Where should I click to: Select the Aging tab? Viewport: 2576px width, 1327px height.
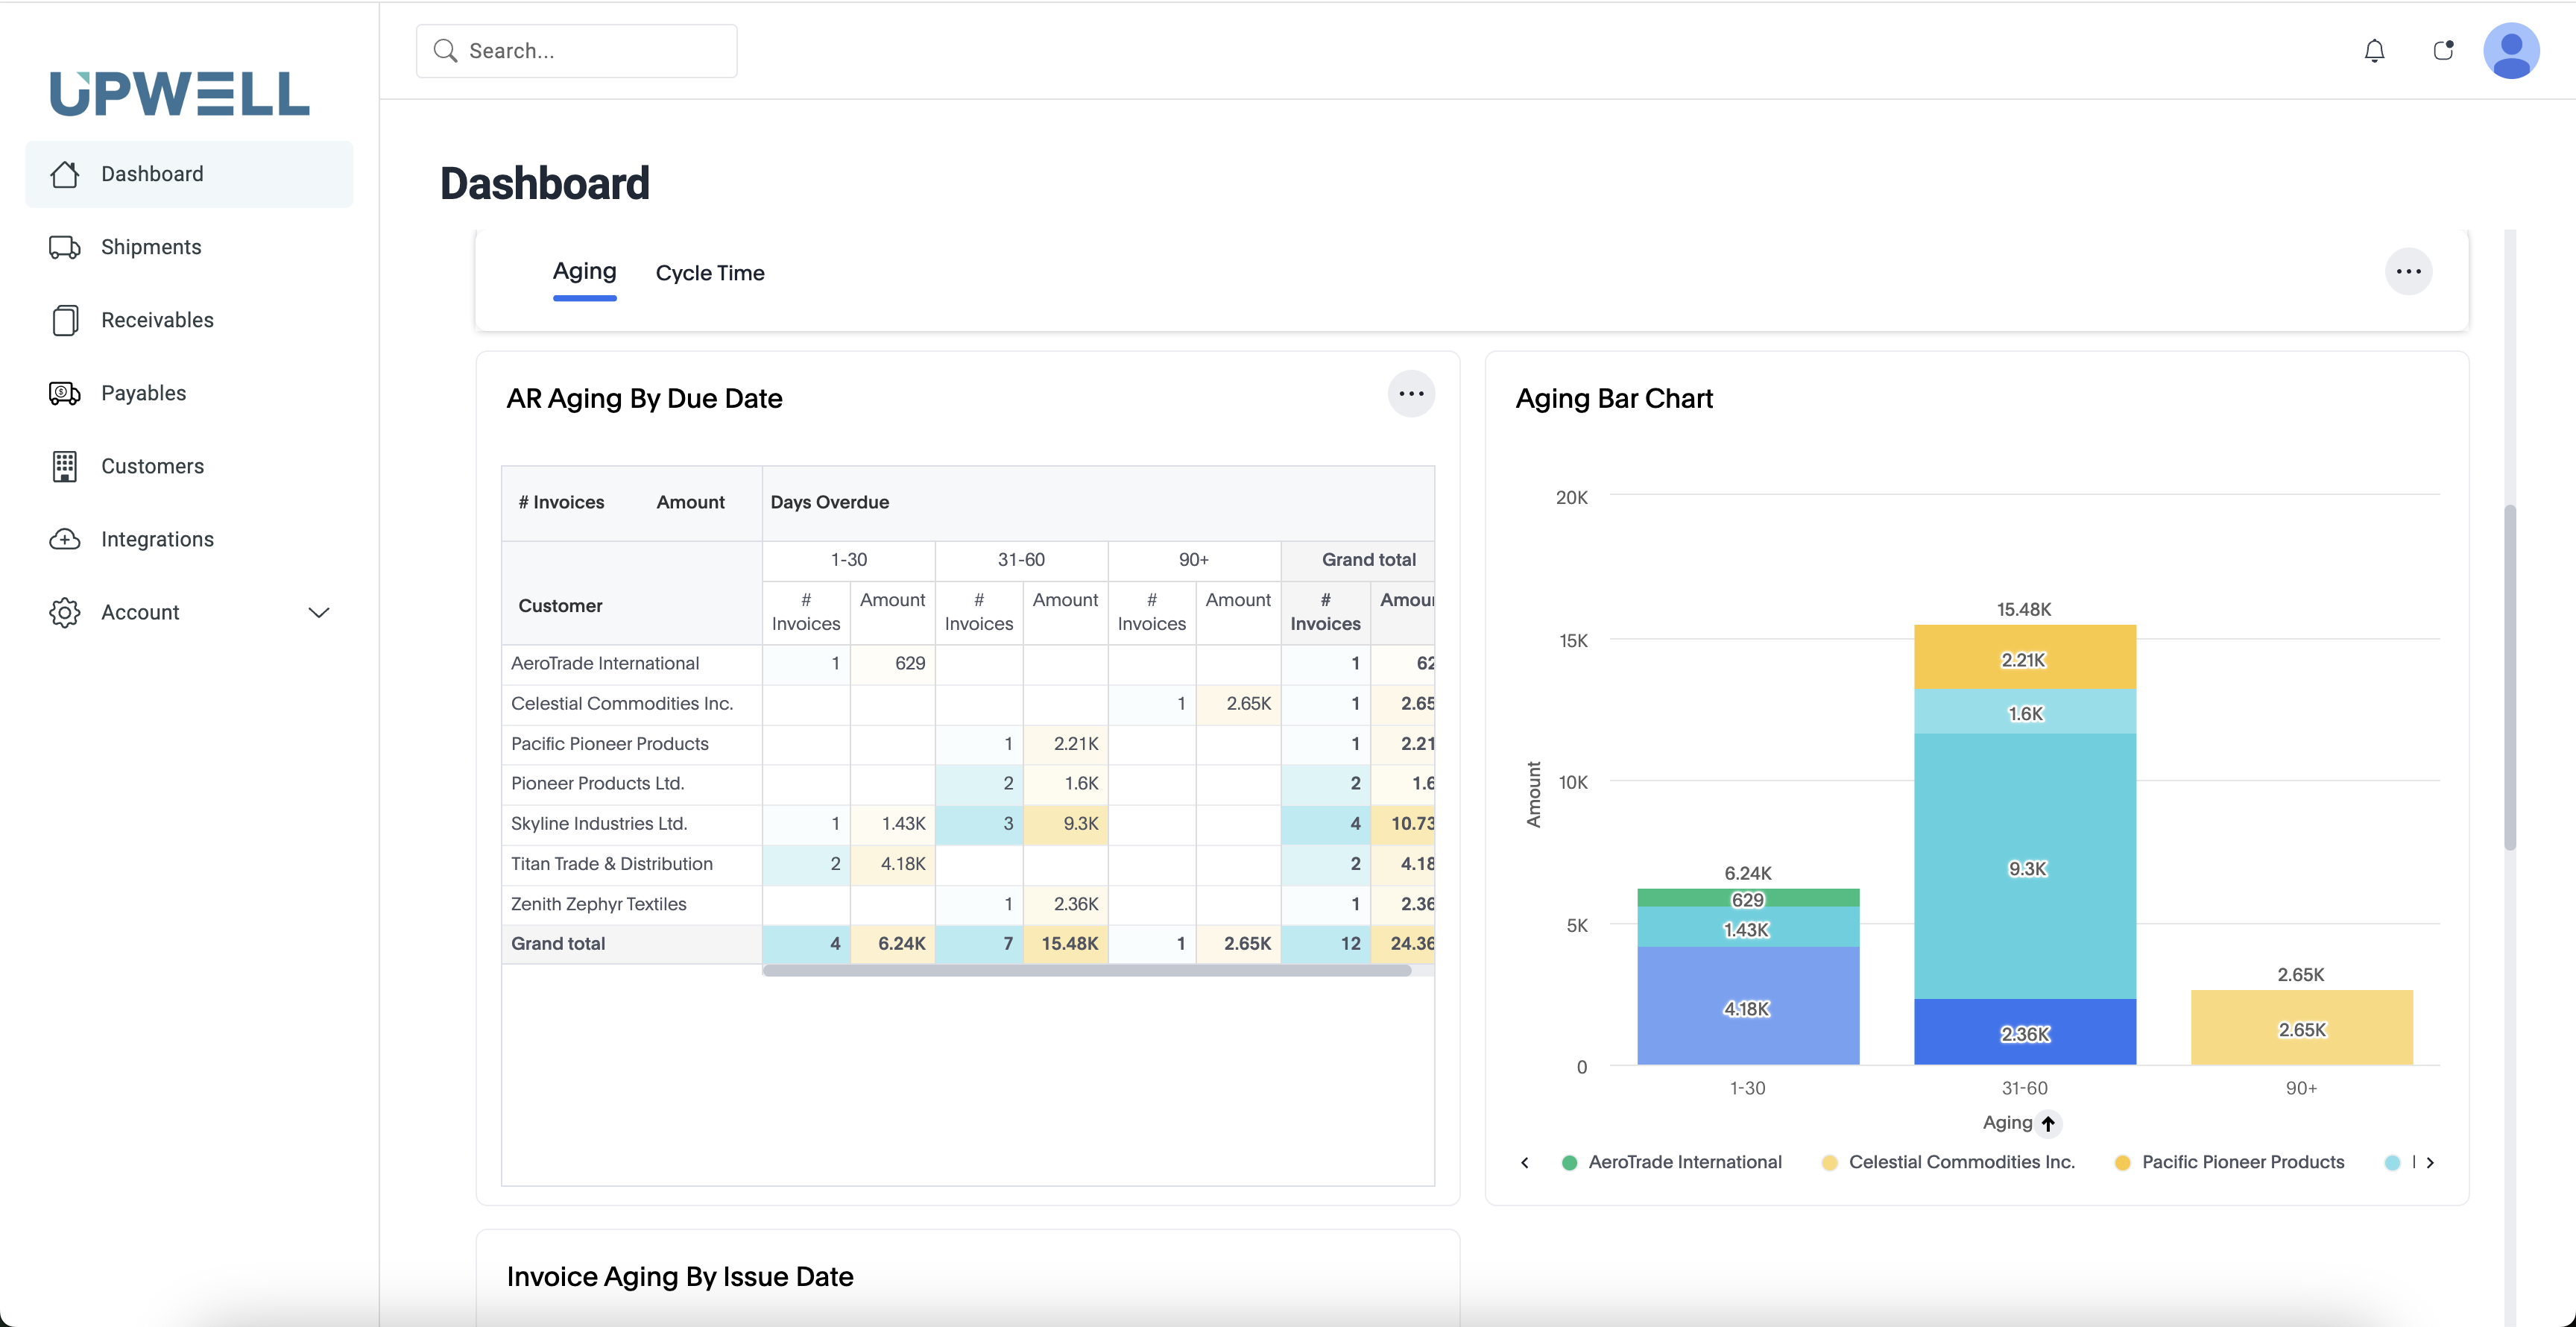click(584, 271)
